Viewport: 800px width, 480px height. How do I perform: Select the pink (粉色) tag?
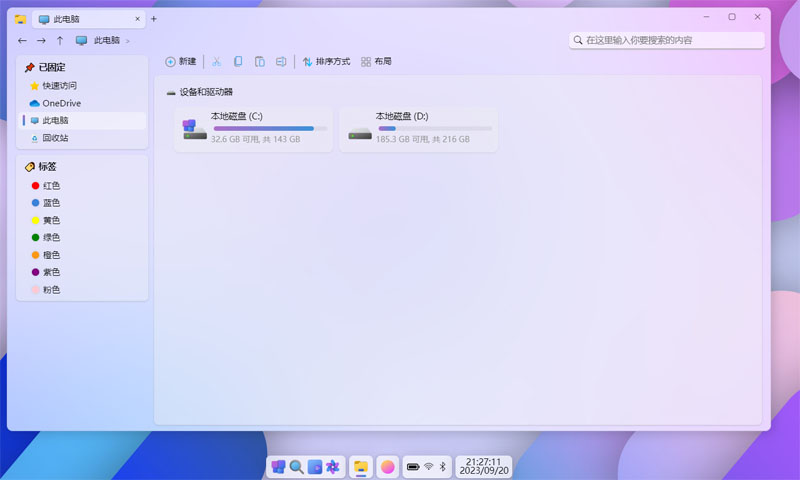coord(46,290)
